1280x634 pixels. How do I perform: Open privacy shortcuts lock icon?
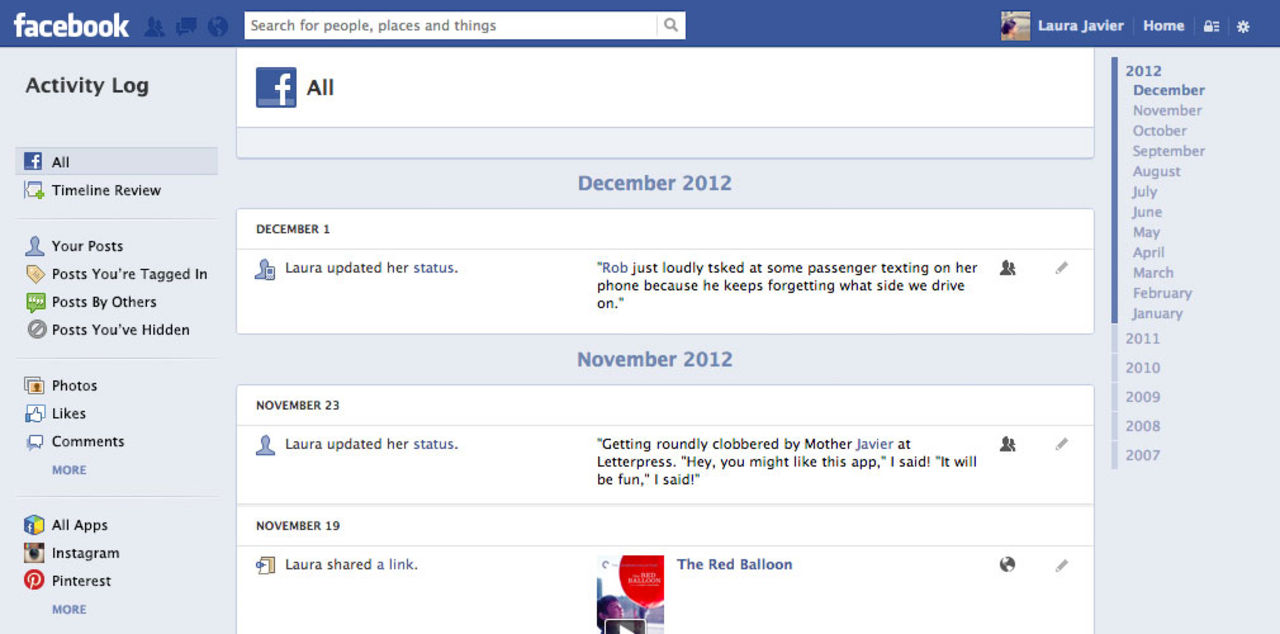coord(1211,27)
